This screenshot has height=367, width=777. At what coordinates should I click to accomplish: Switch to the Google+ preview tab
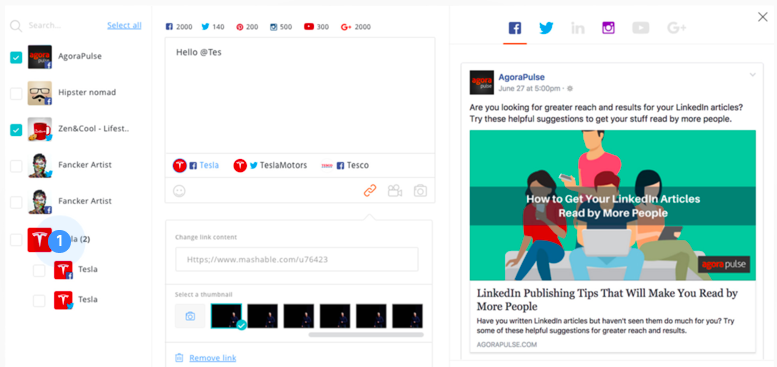click(x=676, y=28)
